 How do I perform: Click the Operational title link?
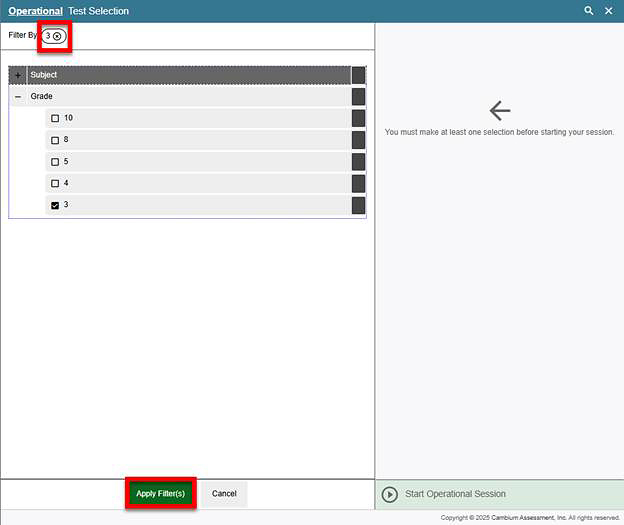(35, 11)
